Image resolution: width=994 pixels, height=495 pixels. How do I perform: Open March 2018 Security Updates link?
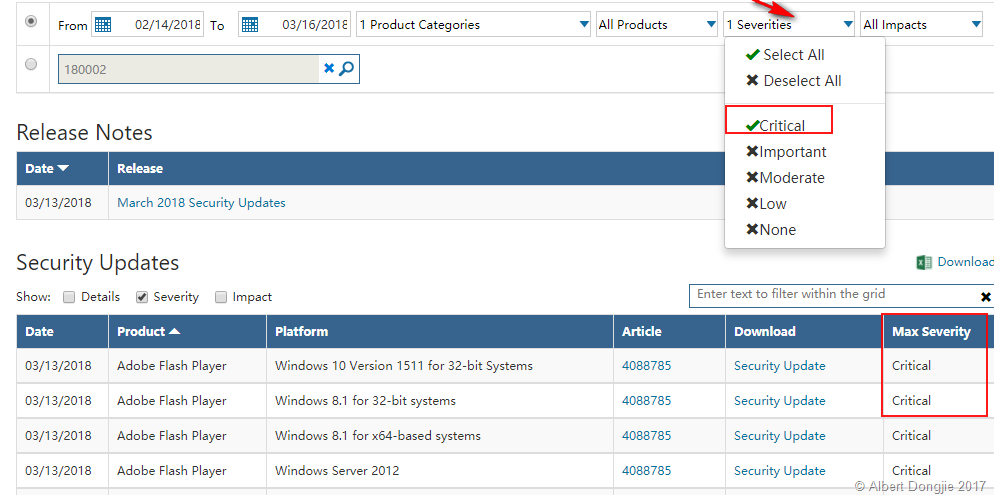(201, 203)
